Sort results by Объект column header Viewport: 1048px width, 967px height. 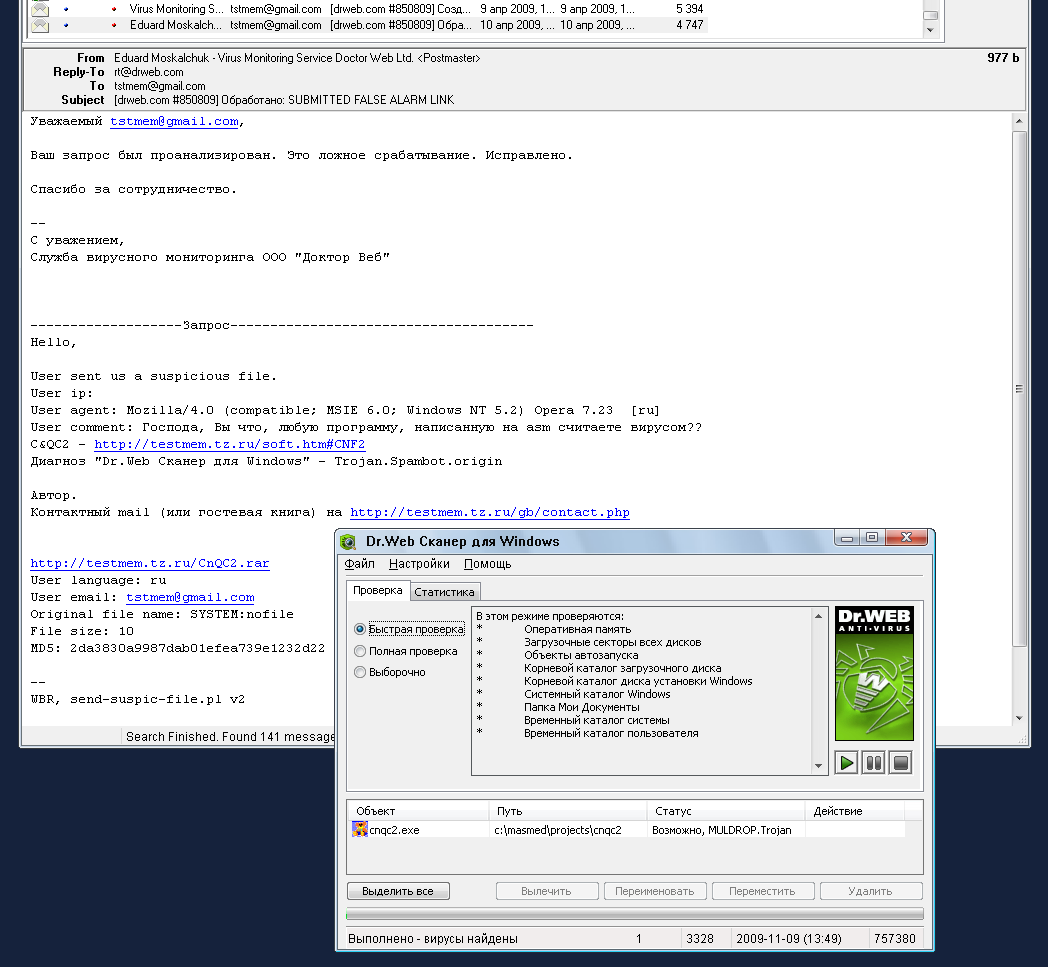click(418, 811)
